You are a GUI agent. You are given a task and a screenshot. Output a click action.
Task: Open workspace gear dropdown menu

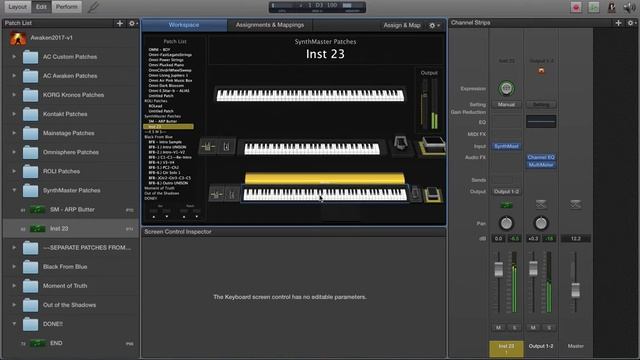tap(434, 25)
